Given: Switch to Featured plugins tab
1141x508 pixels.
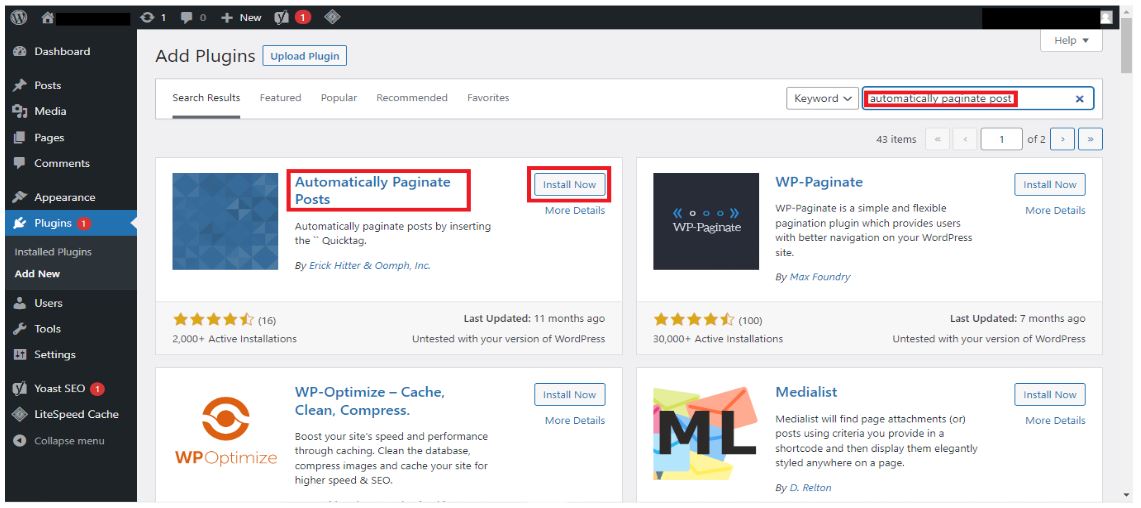Looking at the screenshot, I should [x=280, y=98].
